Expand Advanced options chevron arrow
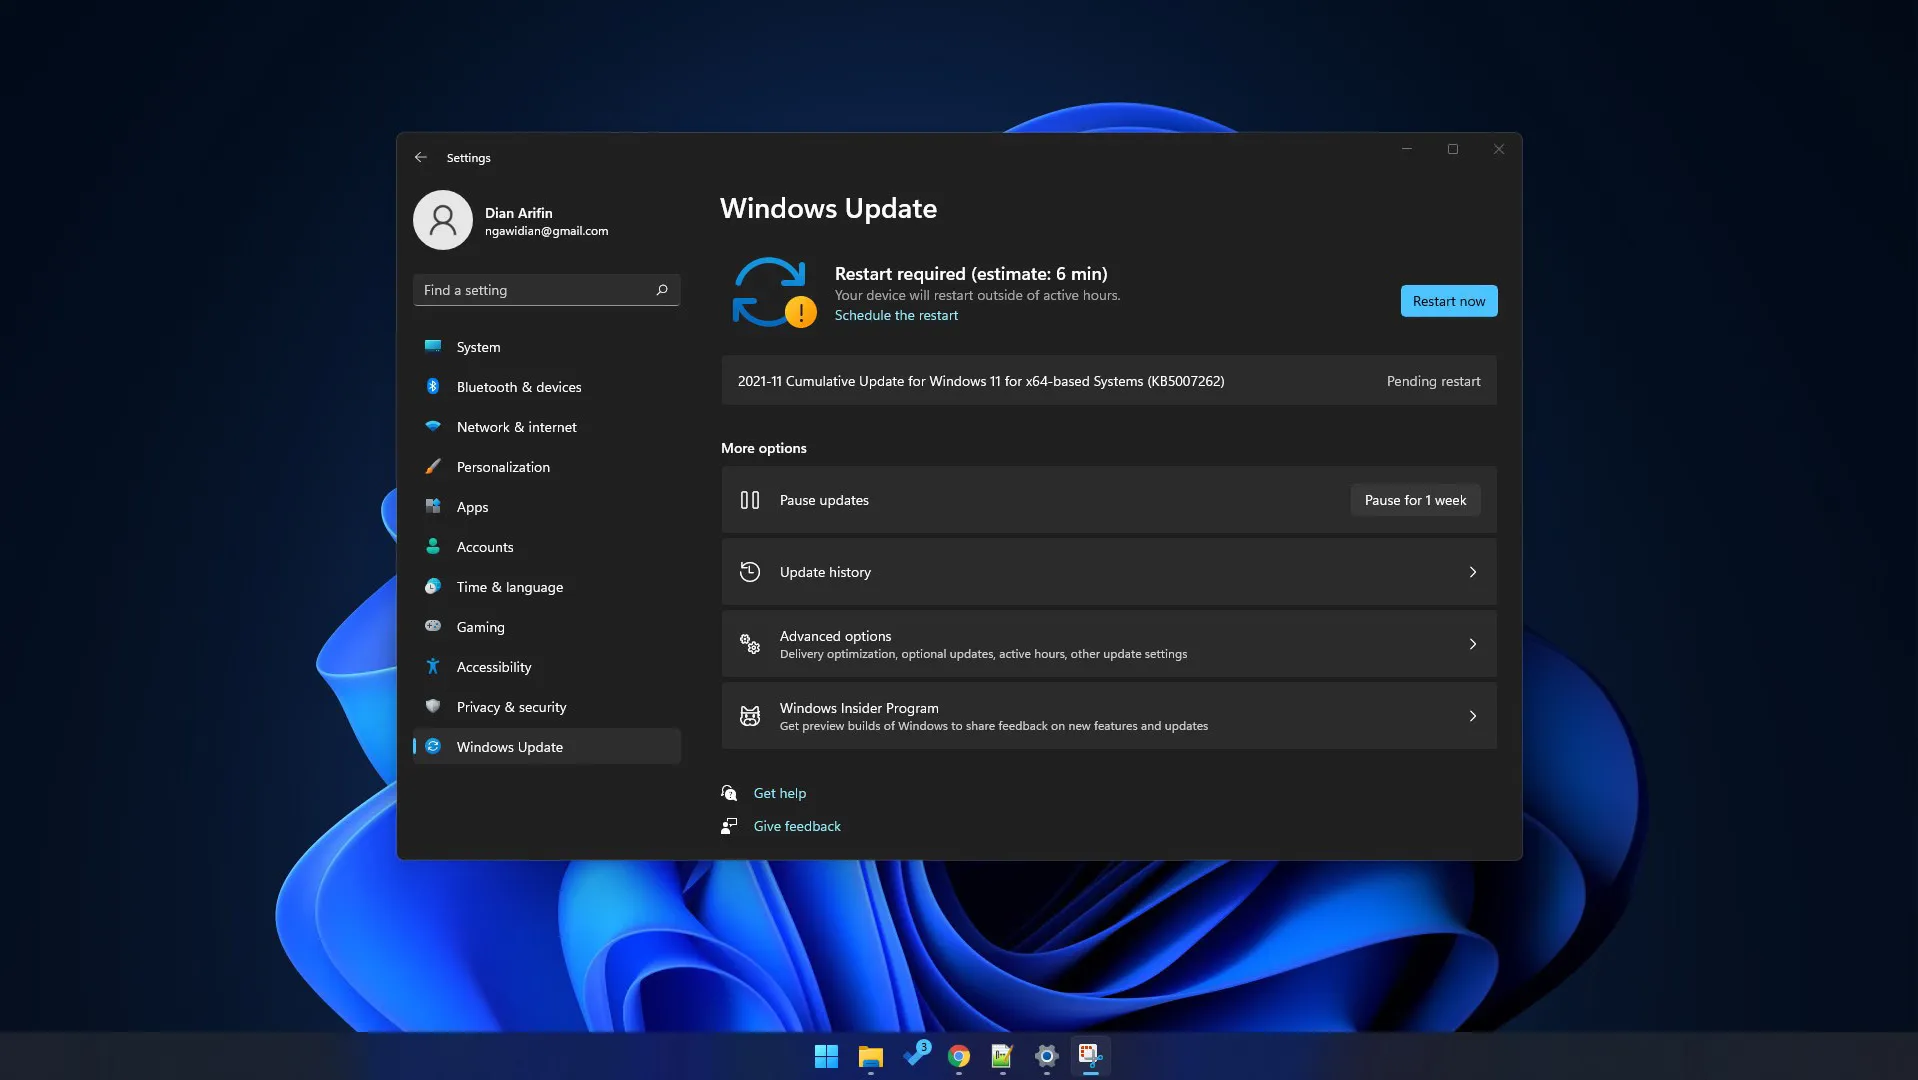Screen dimensions: 1918x1080 pos(1472,644)
